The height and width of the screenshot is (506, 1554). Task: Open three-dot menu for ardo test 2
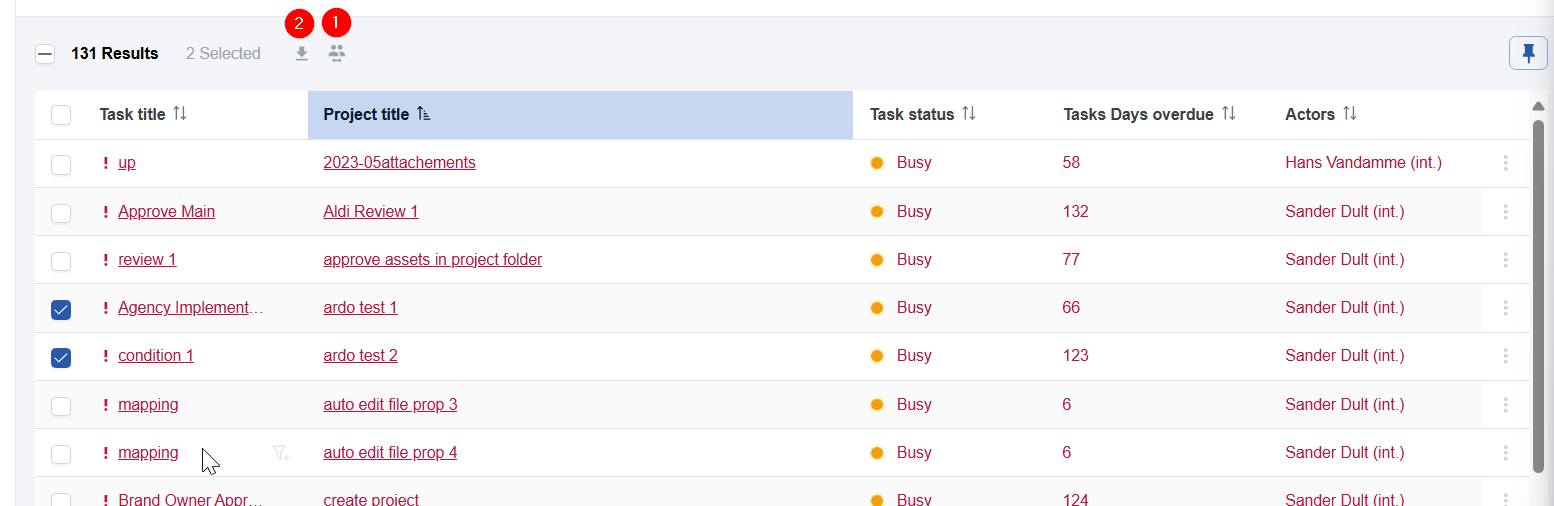pos(1505,356)
